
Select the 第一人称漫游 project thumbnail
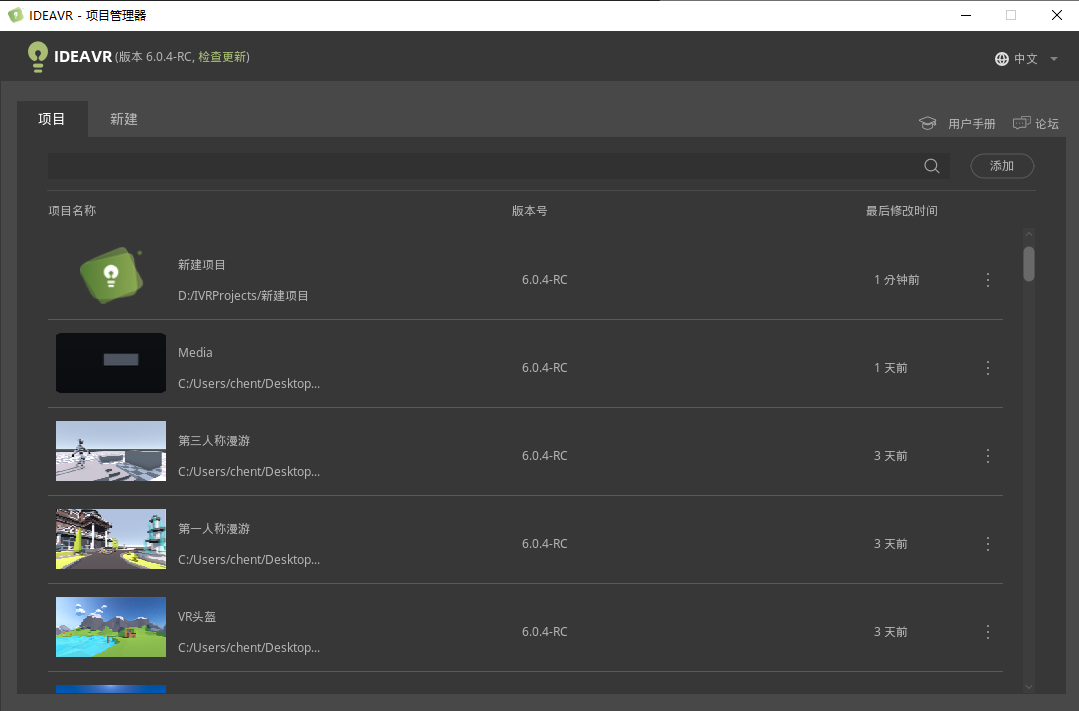pos(111,539)
